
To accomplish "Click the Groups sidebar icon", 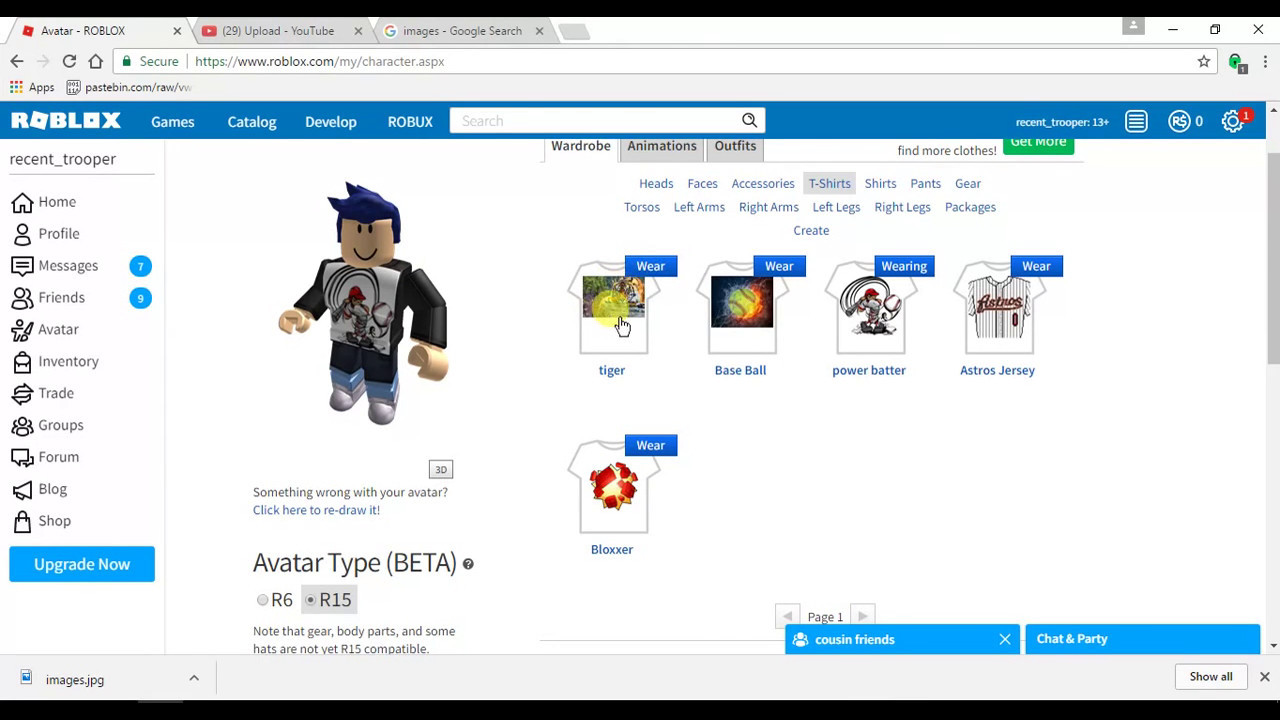I will [22, 425].
